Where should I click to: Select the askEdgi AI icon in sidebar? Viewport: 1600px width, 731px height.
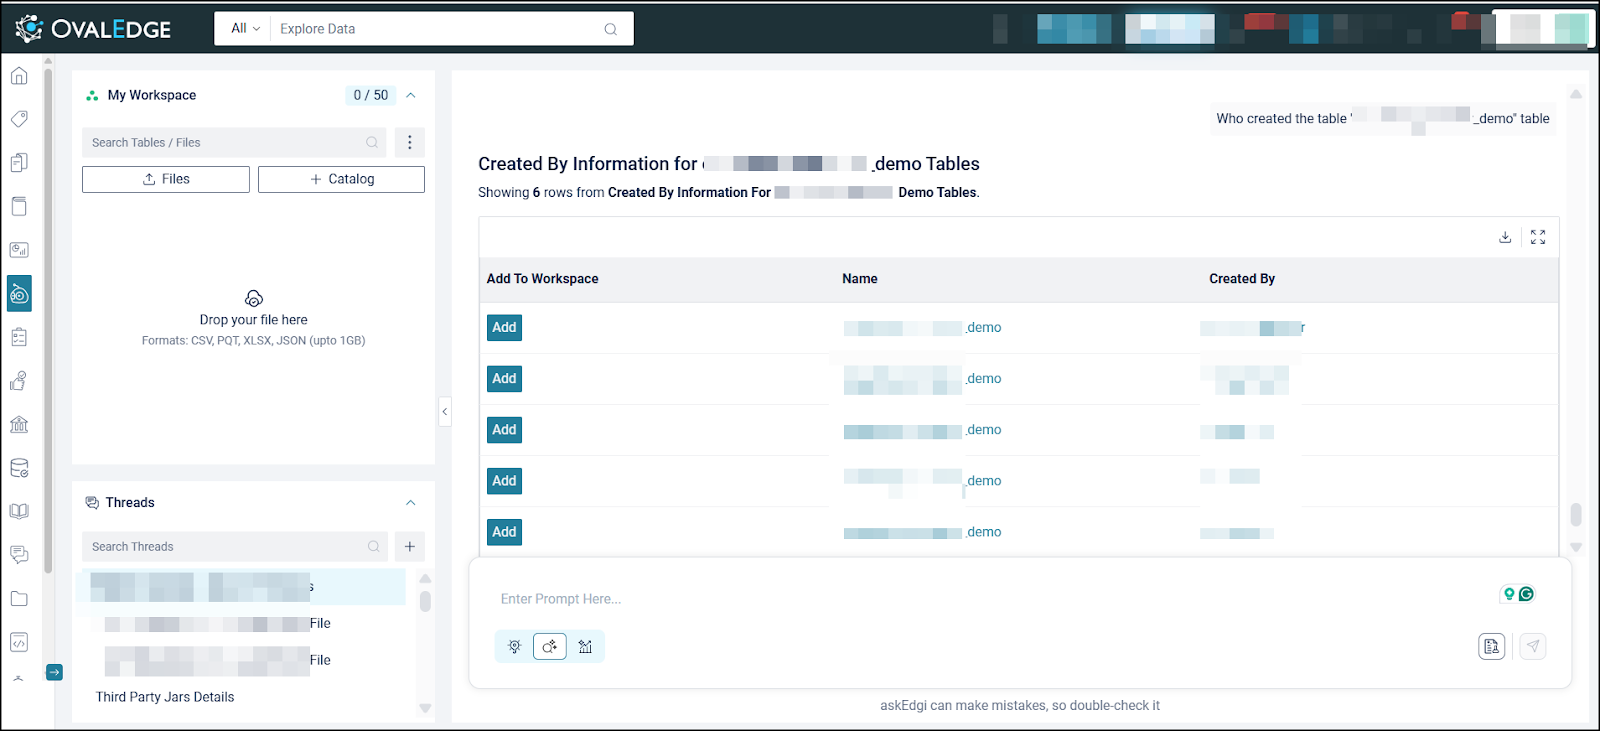click(19, 294)
